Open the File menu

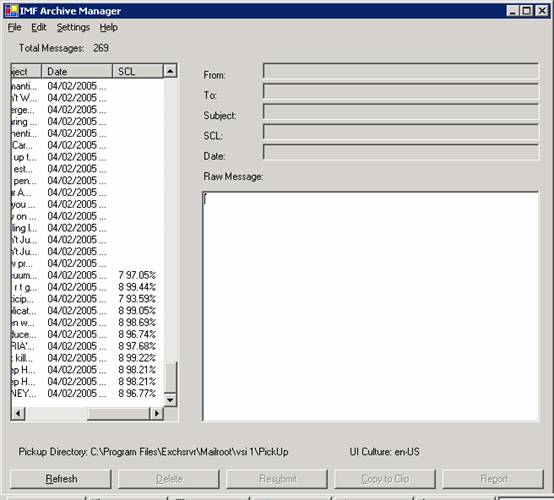pos(14,27)
